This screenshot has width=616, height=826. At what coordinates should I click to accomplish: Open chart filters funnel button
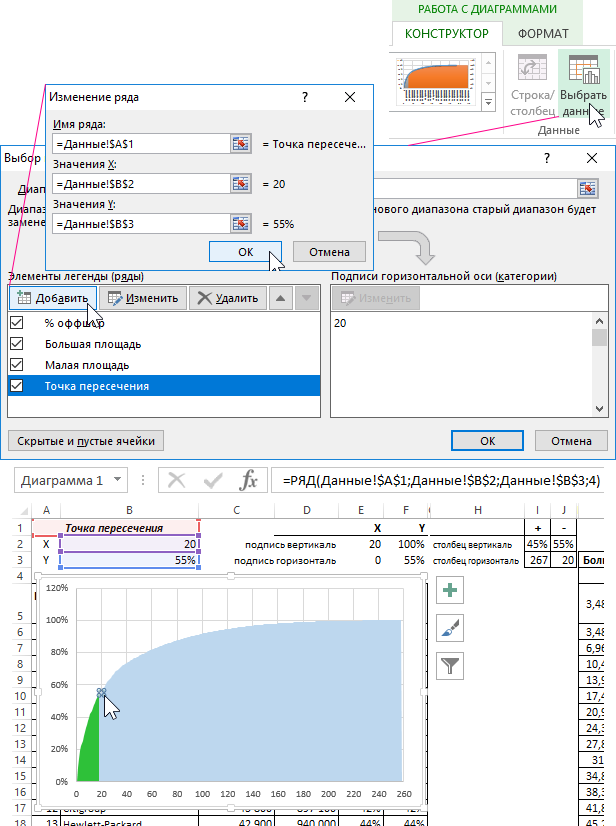point(451,663)
